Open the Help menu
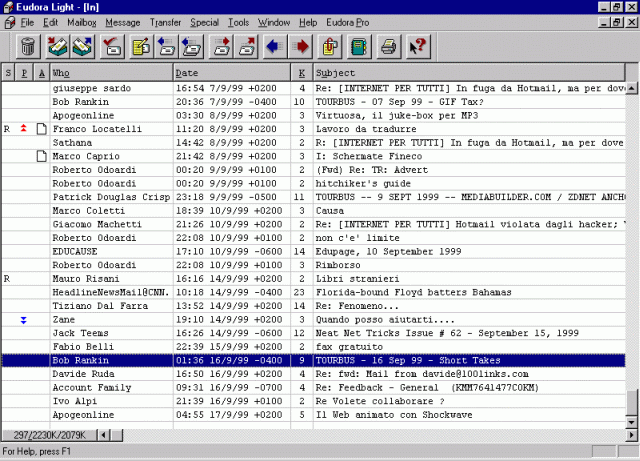This screenshot has height=461, width=640. (x=308, y=22)
